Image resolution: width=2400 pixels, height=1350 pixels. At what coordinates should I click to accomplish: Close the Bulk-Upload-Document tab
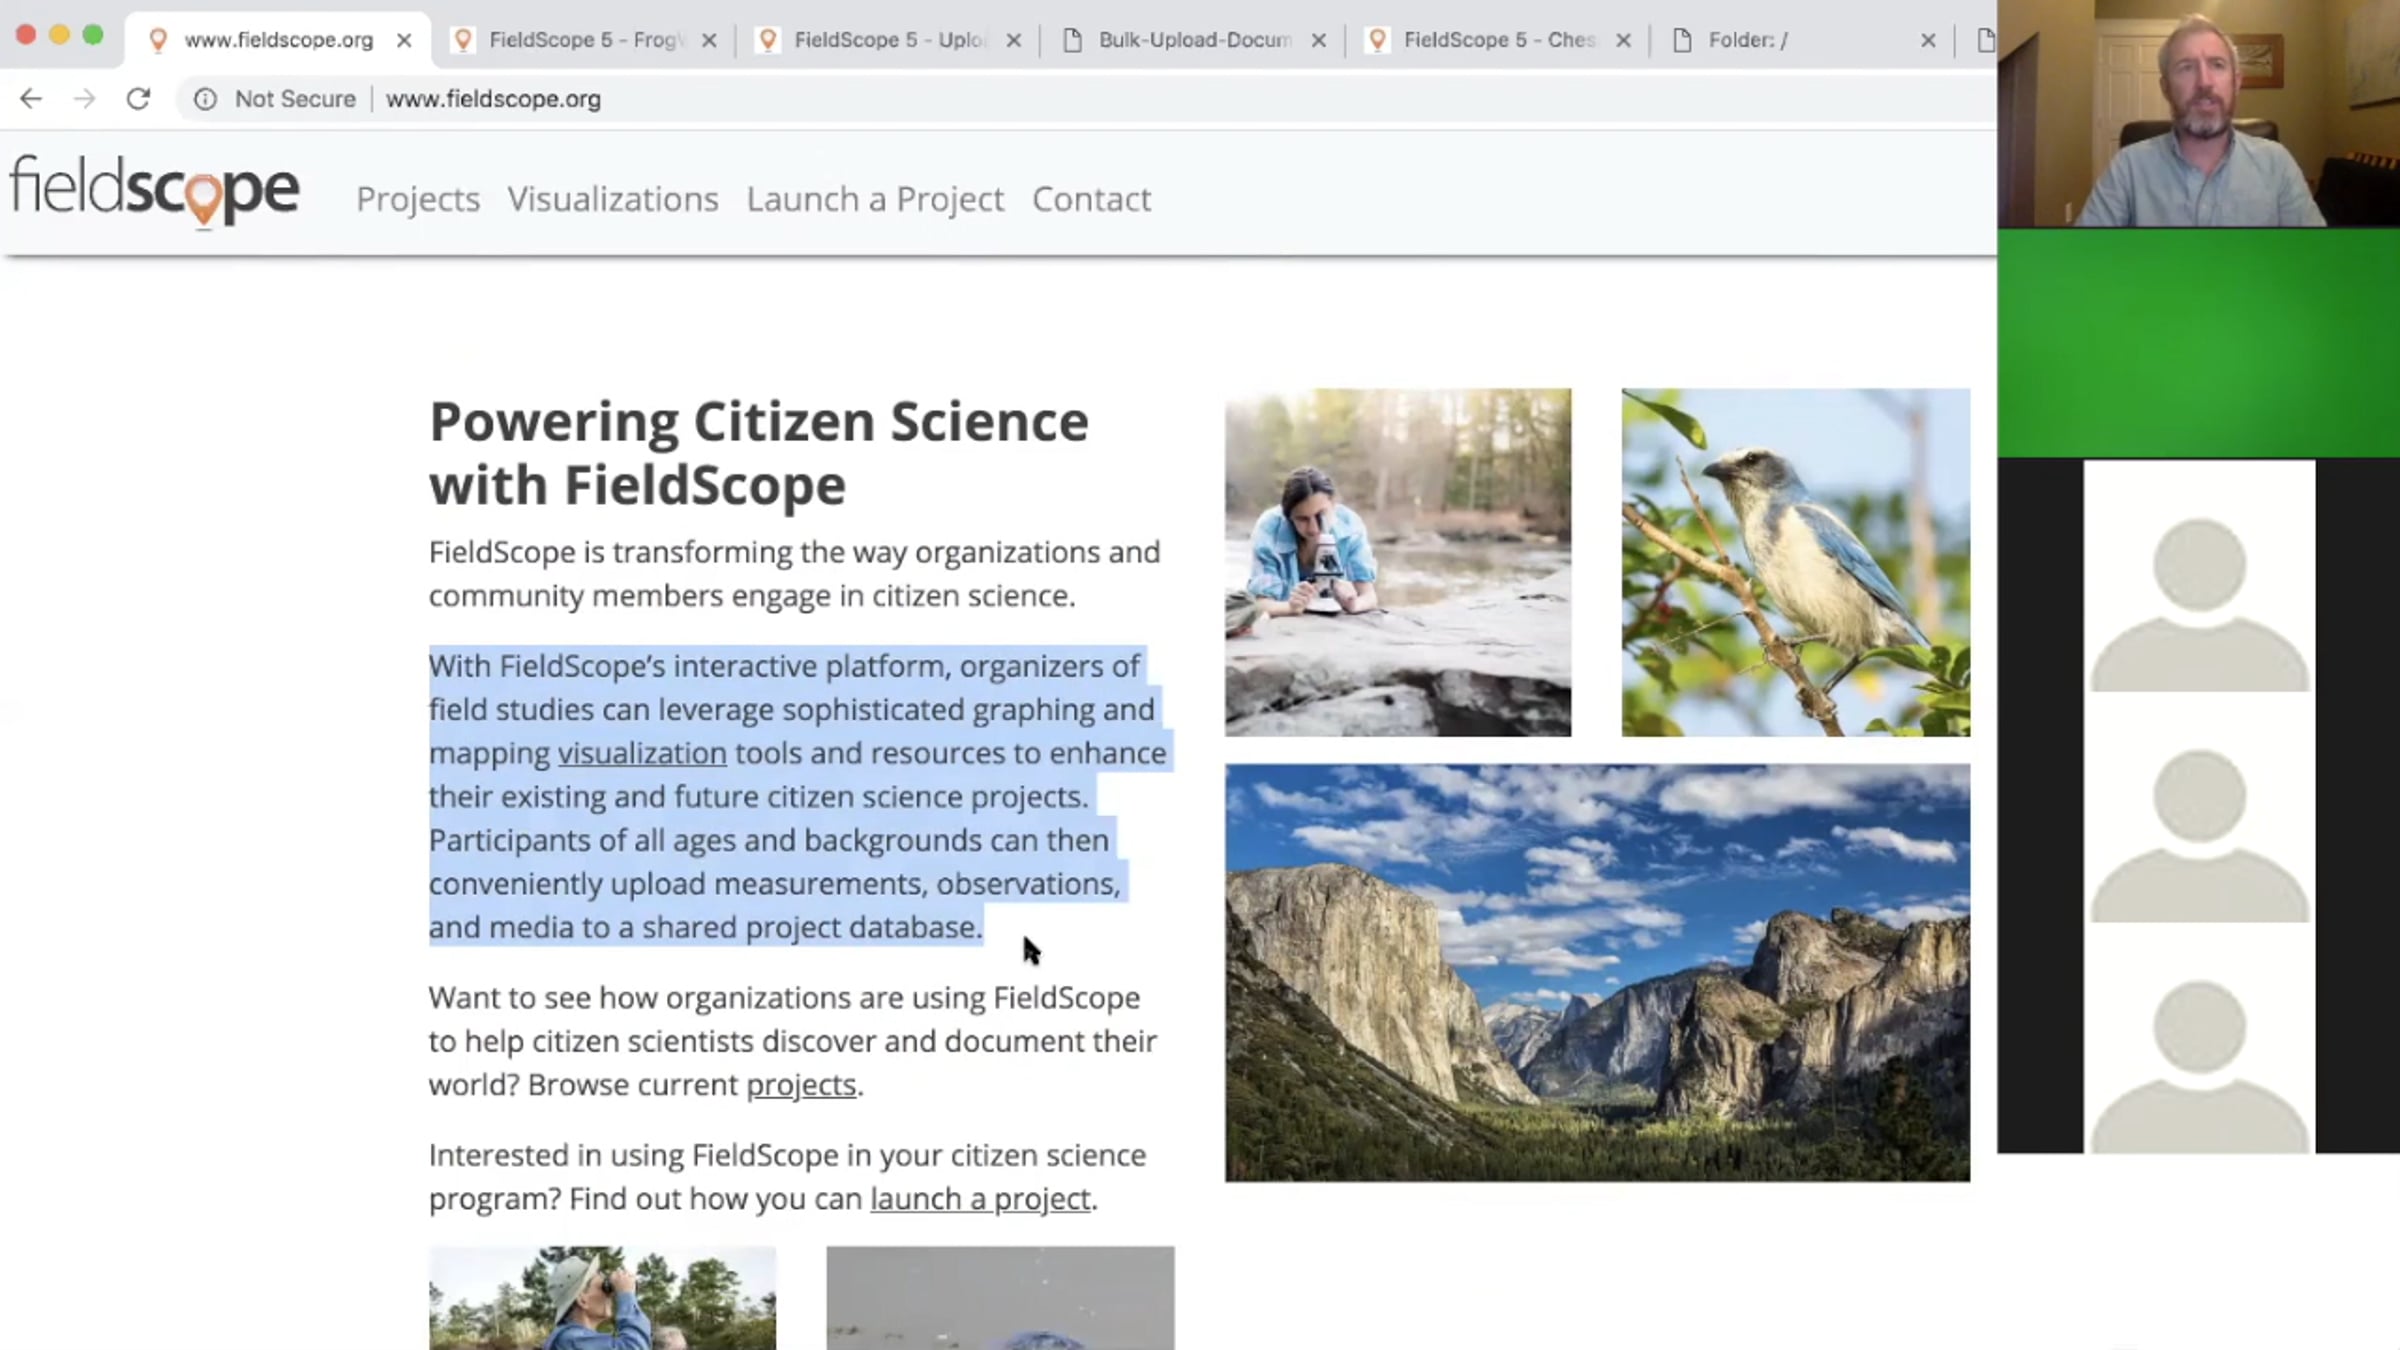click(1318, 40)
